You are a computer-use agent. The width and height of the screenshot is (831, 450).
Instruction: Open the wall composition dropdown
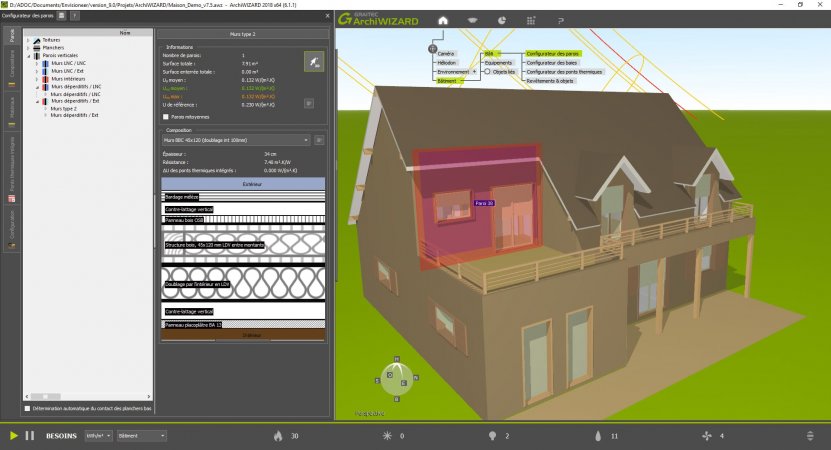coord(236,140)
